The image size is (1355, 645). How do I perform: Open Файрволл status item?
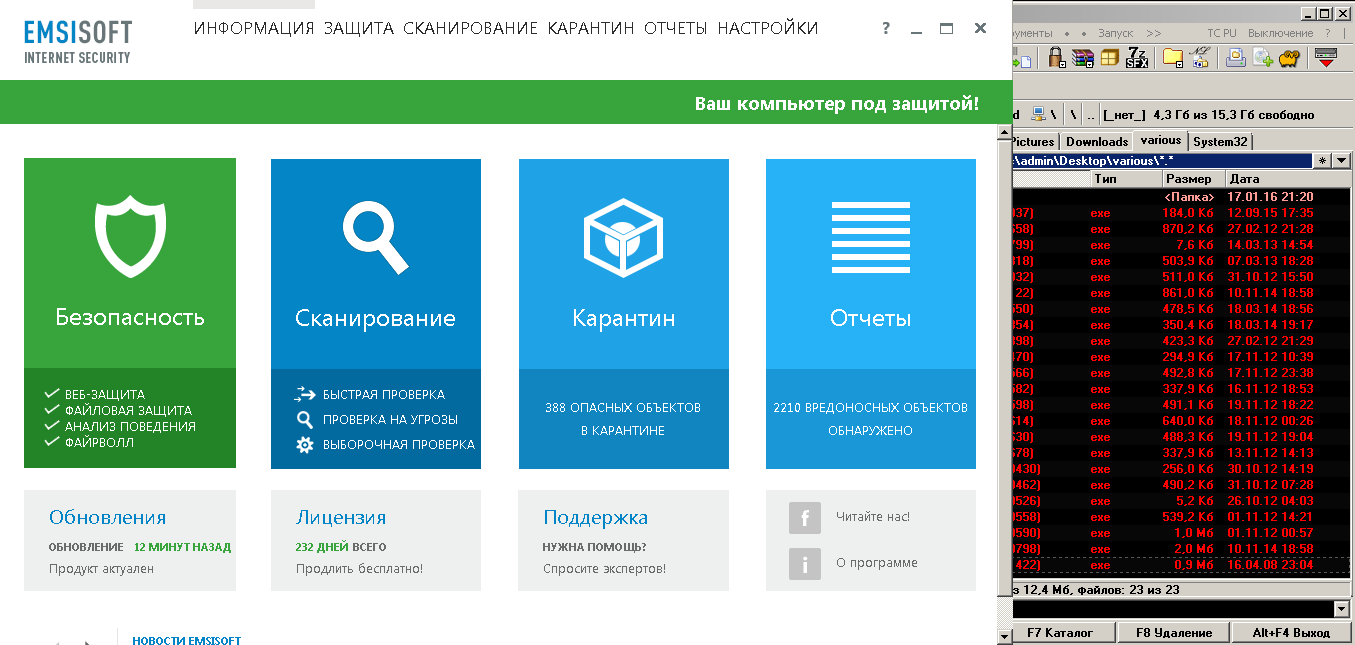pos(89,442)
